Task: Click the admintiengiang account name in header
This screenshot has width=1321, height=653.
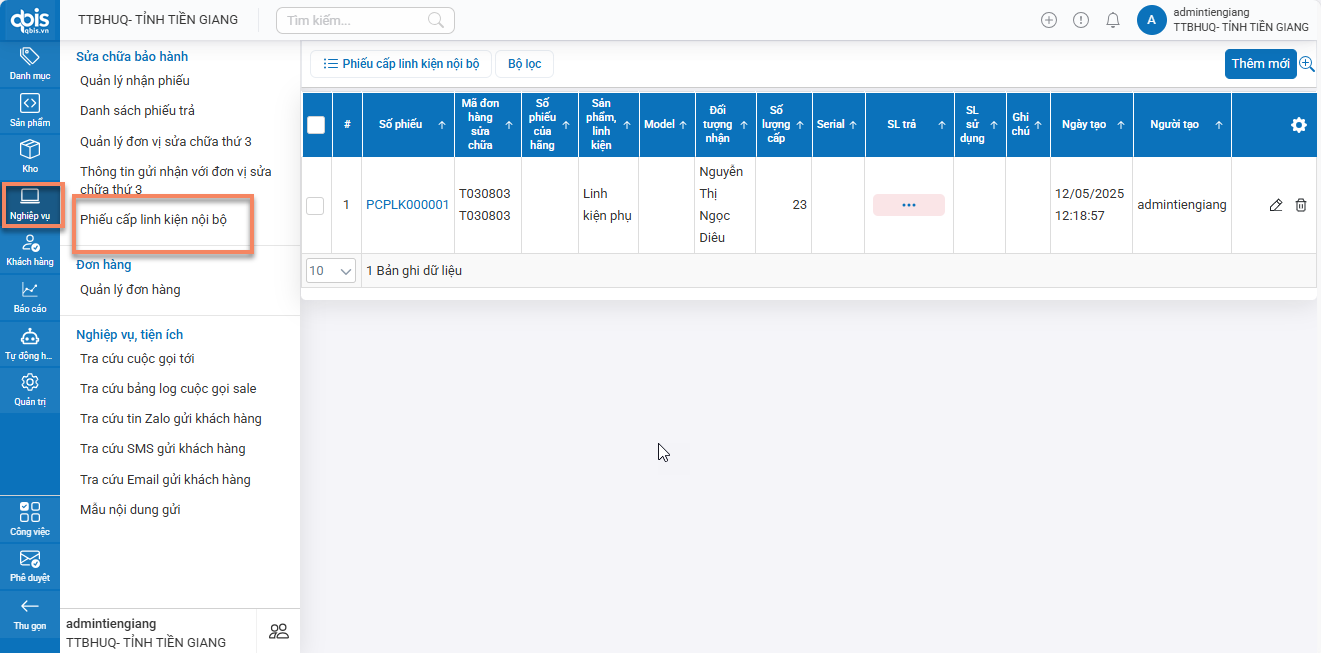Action: (1211, 12)
